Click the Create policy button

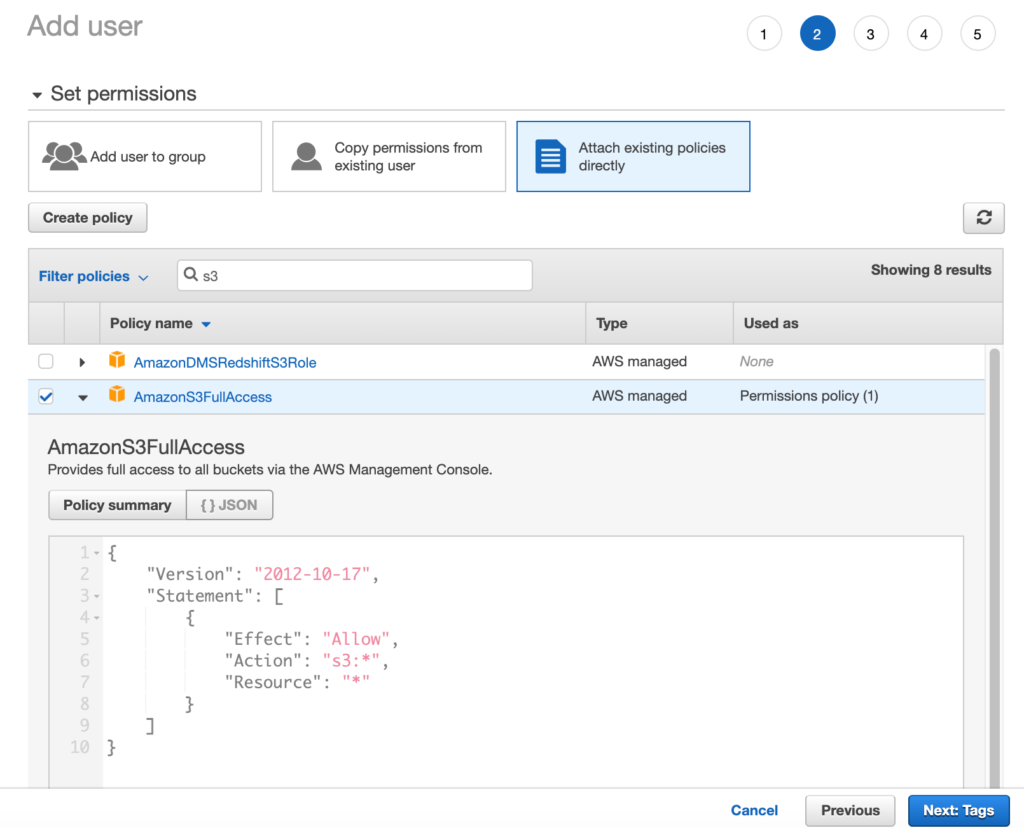click(88, 217)
